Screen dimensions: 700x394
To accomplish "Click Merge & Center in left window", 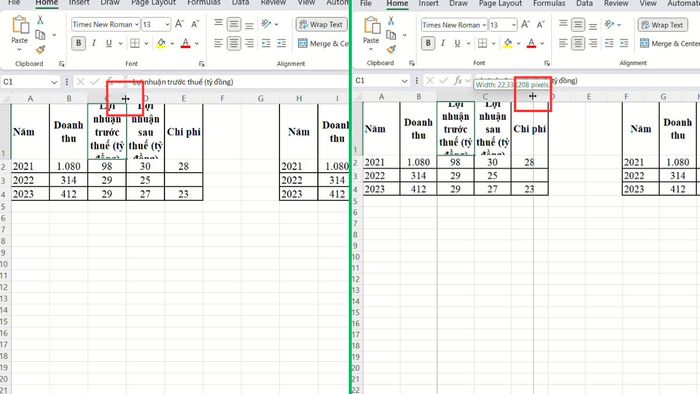I will click(x=323, y=43).
